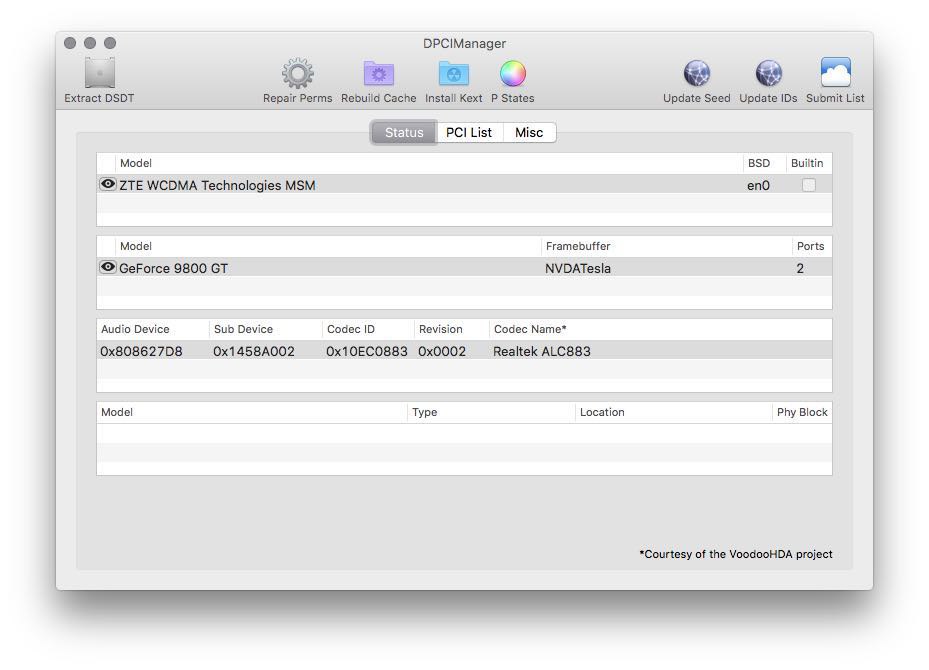Image resolution: width=929 pixels, height=670 pixels.
Task: Click sub device ID 0x1458A002
Action: (254, 351)
